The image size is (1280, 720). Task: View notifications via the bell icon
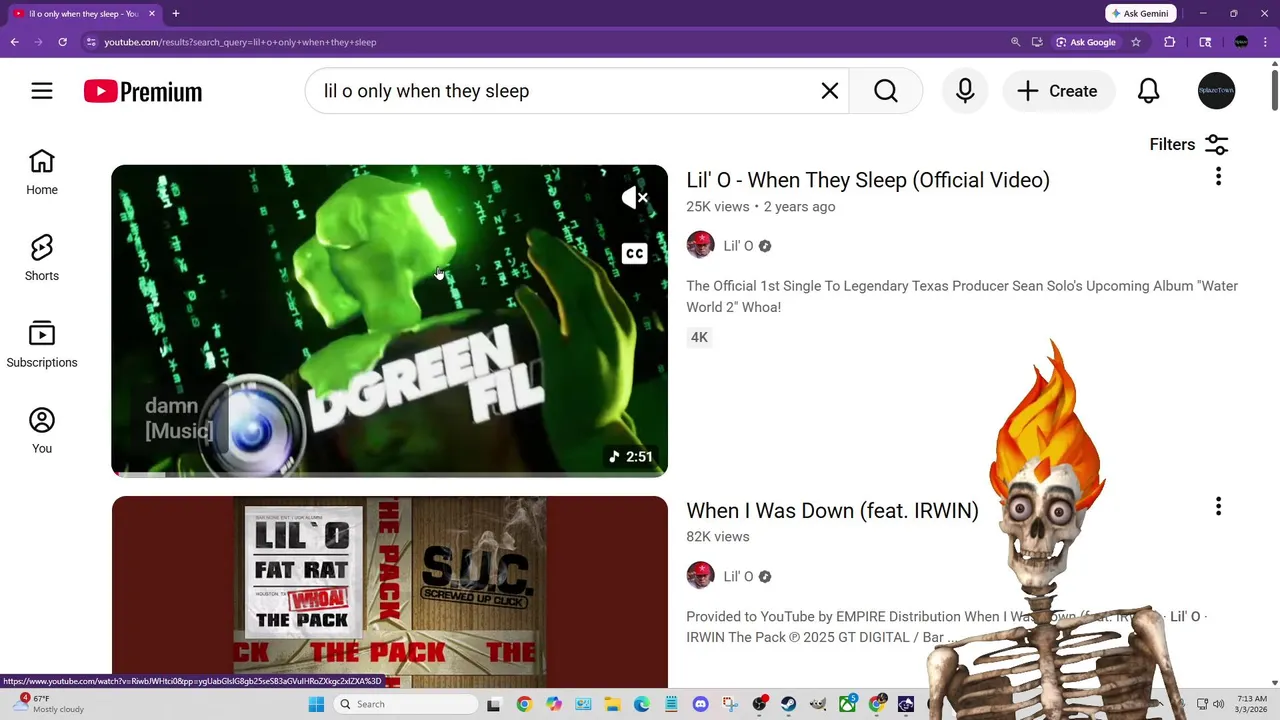pyautogui.click(x=1149, y=91)
